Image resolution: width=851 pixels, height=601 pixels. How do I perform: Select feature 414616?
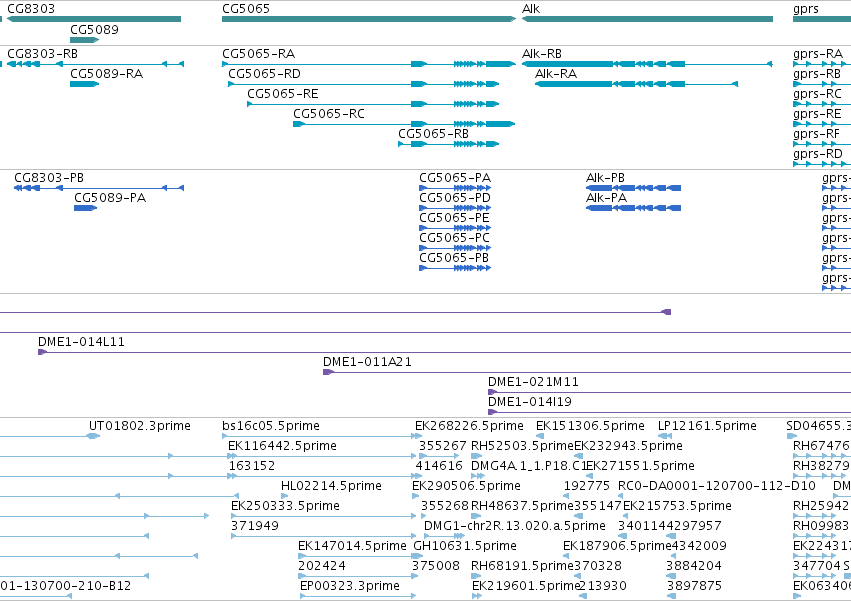click(x=439, y=466)
